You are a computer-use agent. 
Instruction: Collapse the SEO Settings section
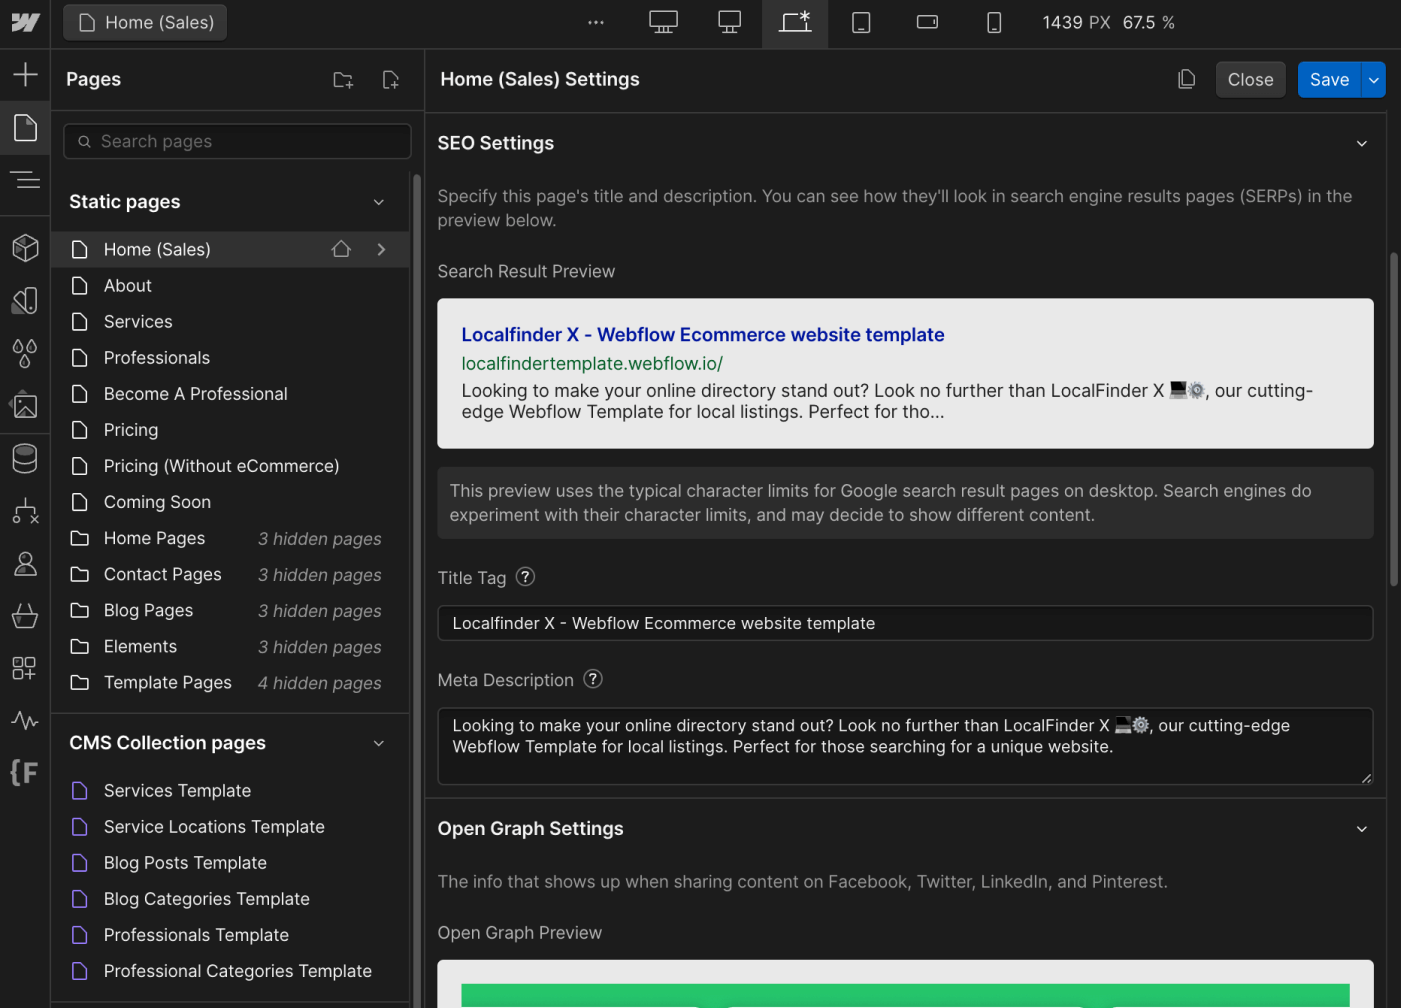pyautogui.click(x=1362, y=144)
